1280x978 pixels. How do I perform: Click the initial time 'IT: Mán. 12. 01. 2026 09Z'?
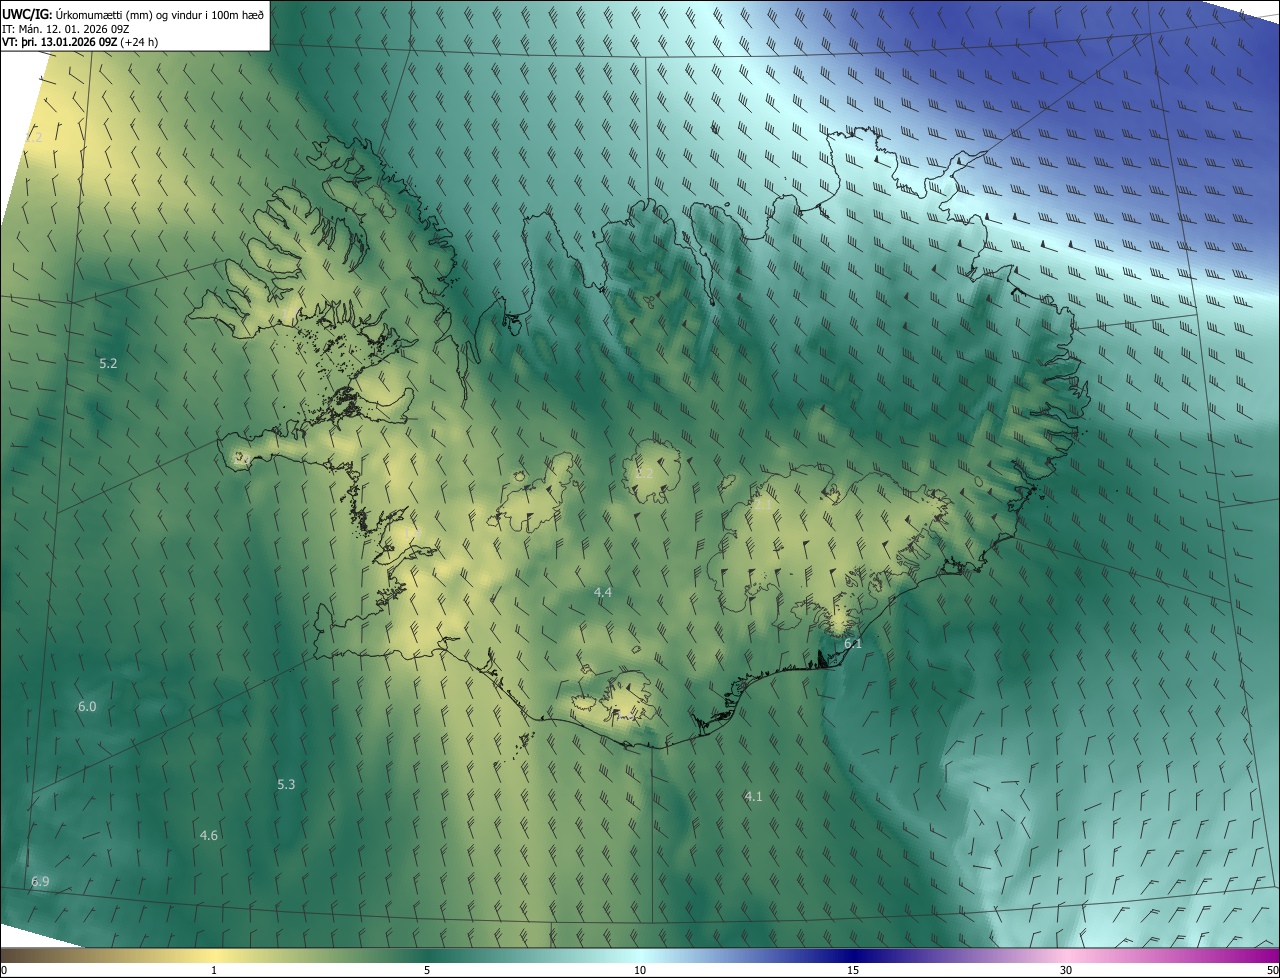66,28
